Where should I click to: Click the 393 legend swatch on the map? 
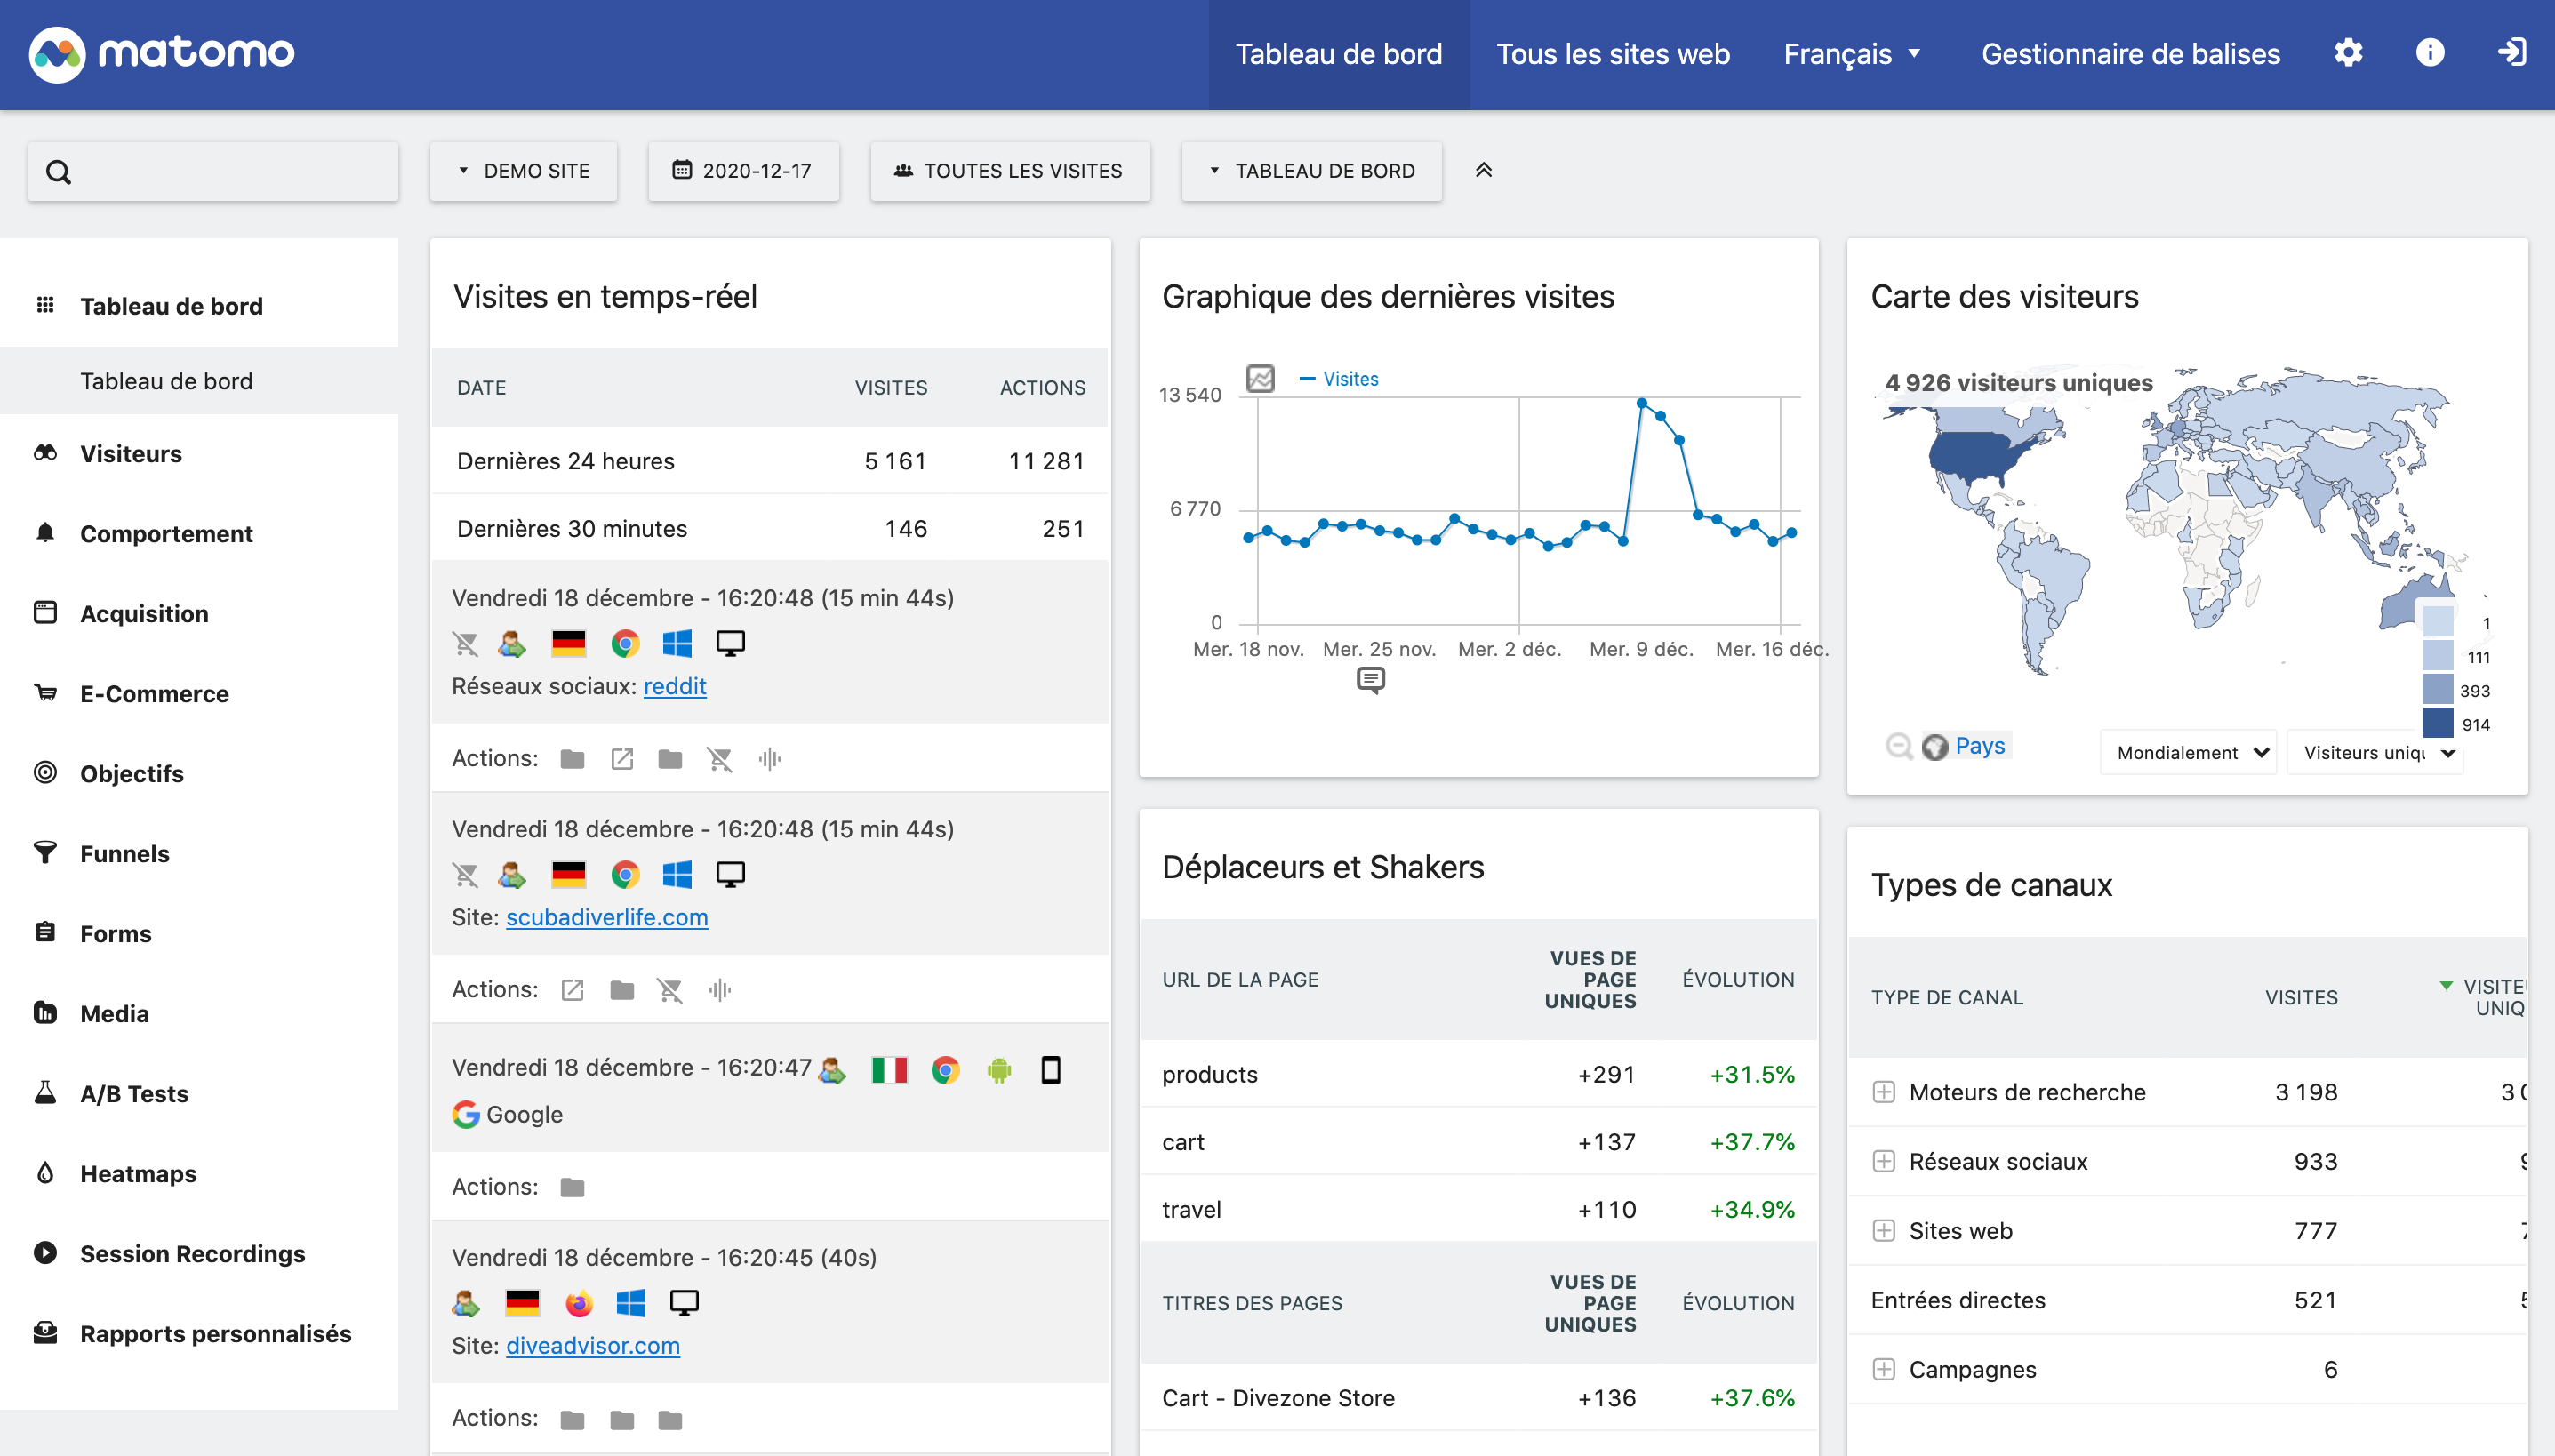coord(2438,690)
